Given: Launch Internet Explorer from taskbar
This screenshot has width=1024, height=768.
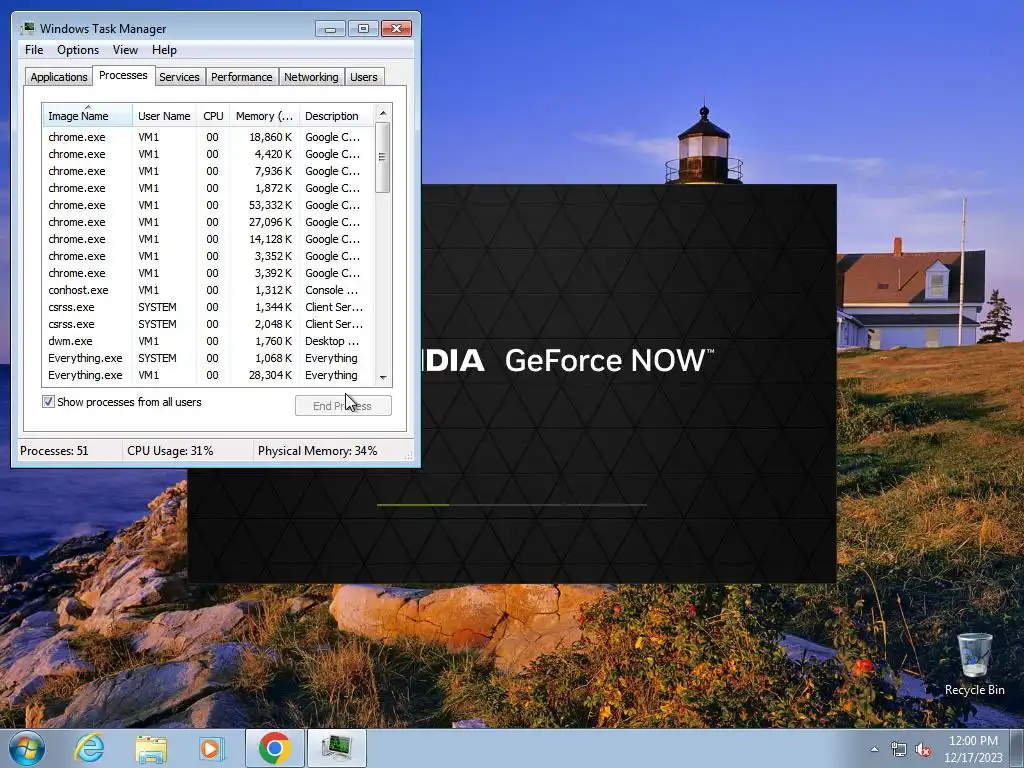Looking at the screenshot, I should tap(89, 748).
